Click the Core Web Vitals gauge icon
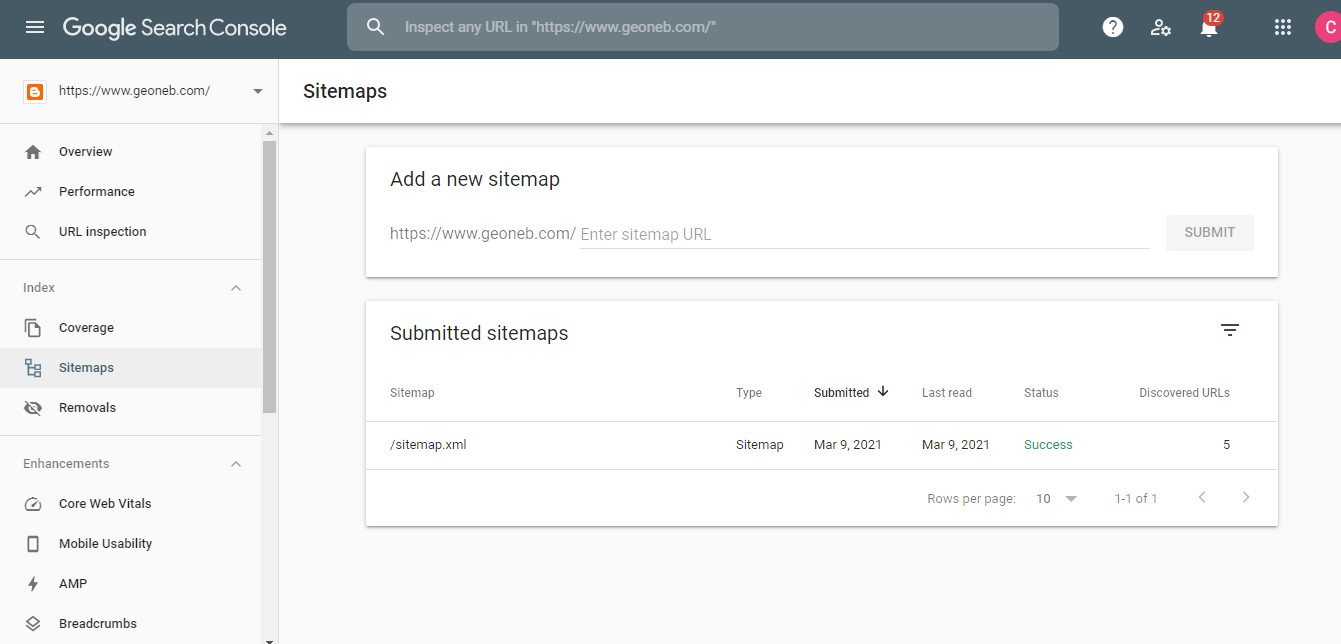This screenshot has width=1341, height=644. pyautogui.click(x=33, y=504)
